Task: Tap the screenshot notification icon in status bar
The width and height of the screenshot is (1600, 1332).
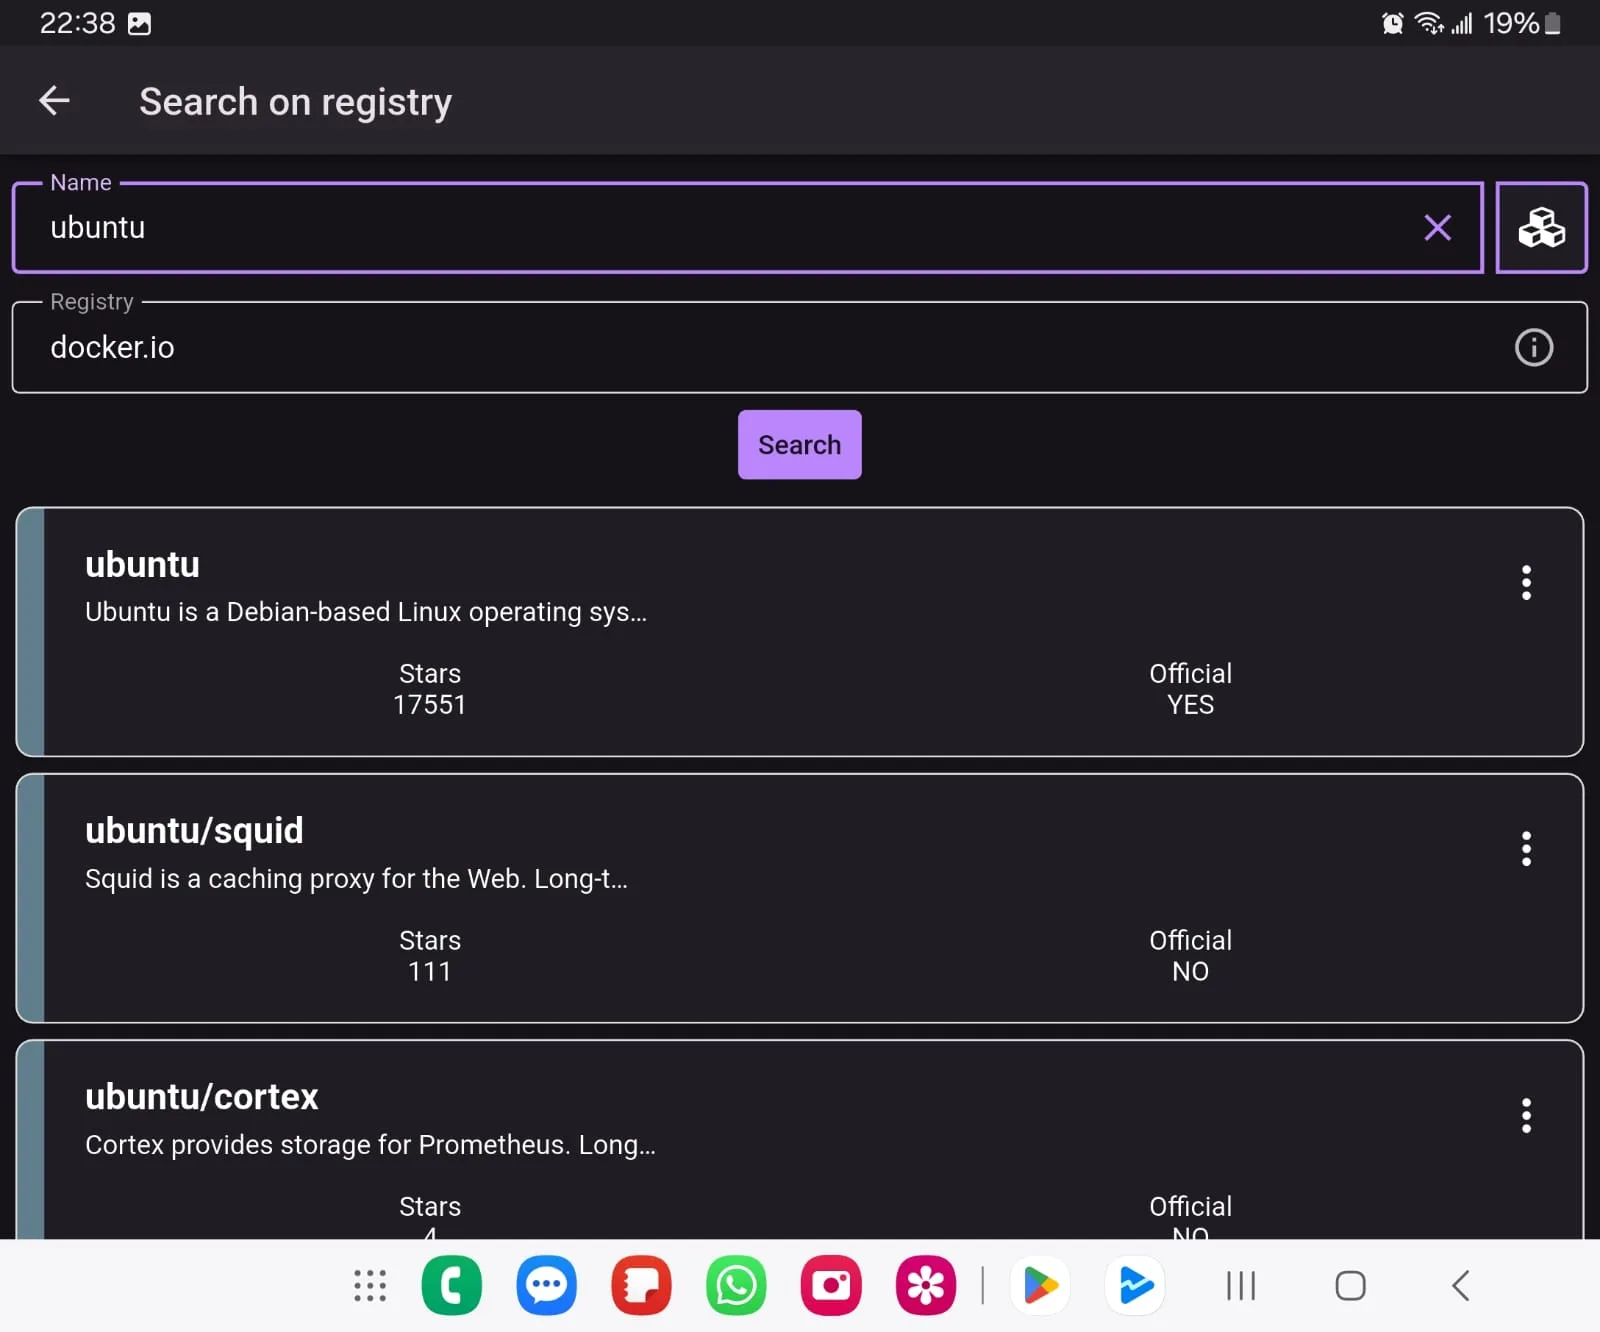Action: point(140,24)
